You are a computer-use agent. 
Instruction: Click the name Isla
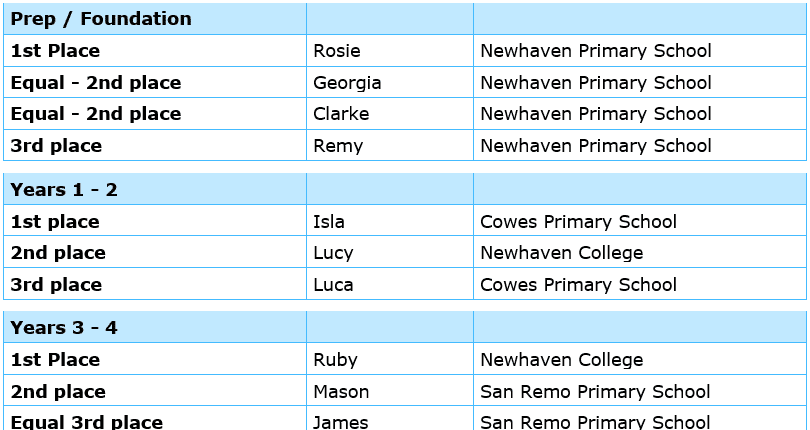coord(329,222)
